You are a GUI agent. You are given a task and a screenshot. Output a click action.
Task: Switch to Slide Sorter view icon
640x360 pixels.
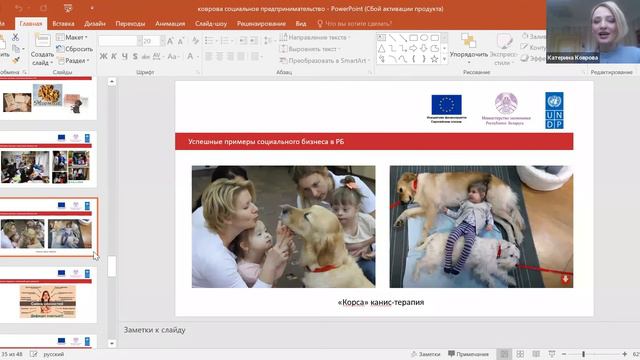point(520,354)
